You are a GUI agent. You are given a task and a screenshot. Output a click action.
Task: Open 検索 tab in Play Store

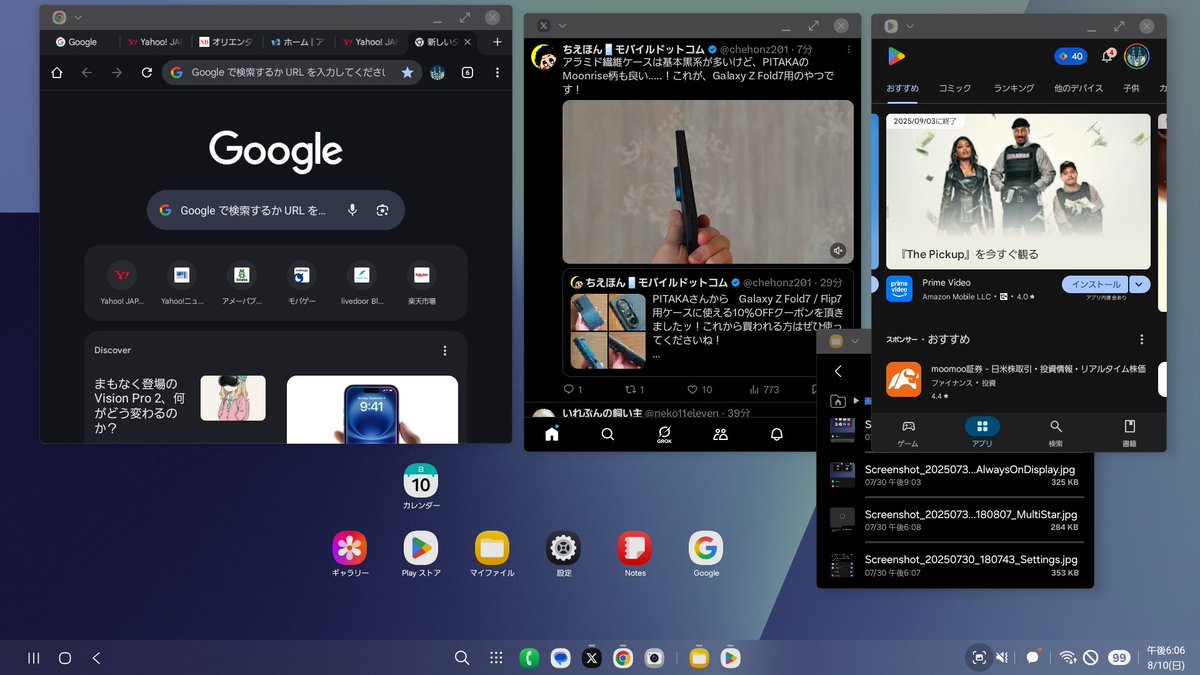tap(1056, 432)
